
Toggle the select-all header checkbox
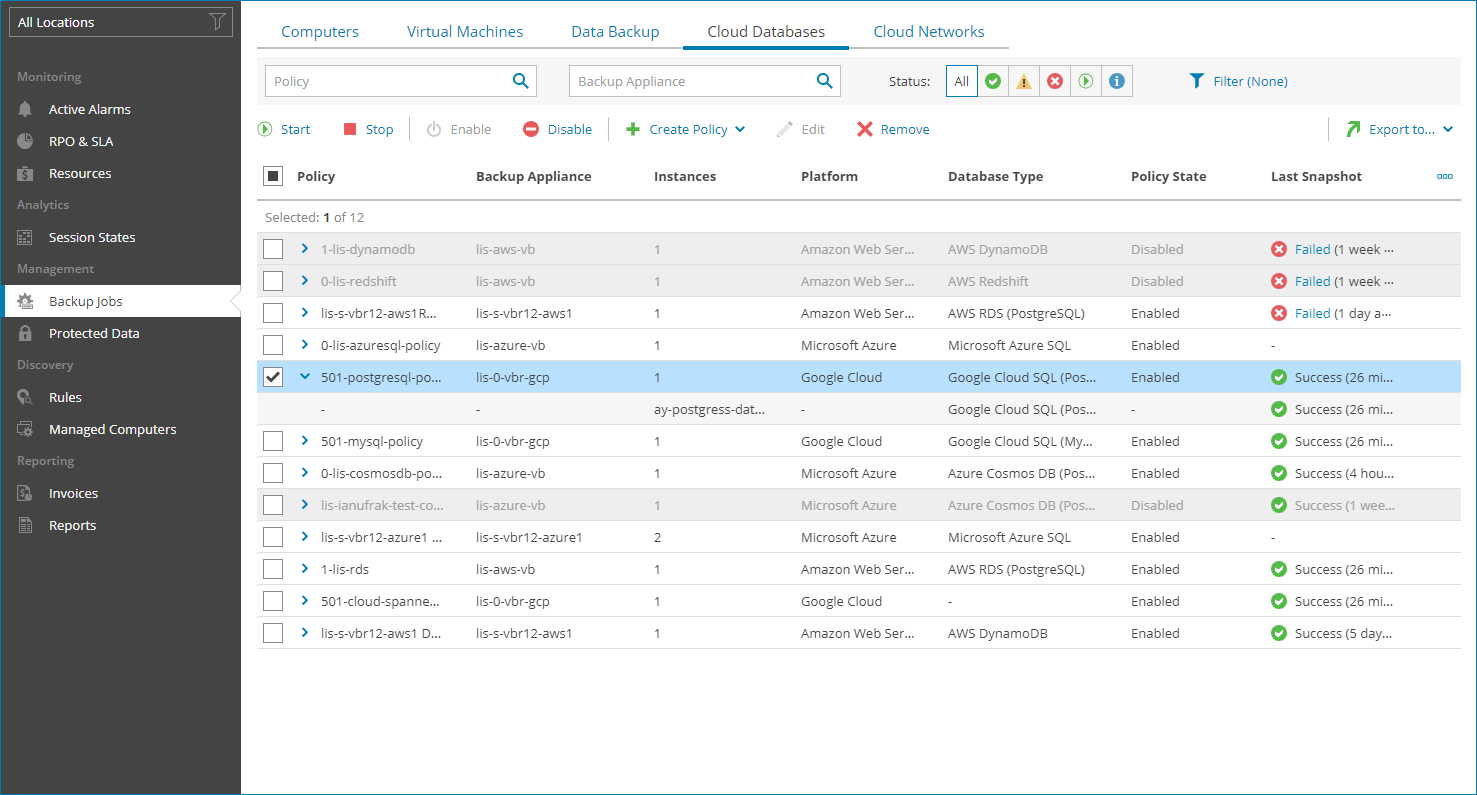pos(273,176)
